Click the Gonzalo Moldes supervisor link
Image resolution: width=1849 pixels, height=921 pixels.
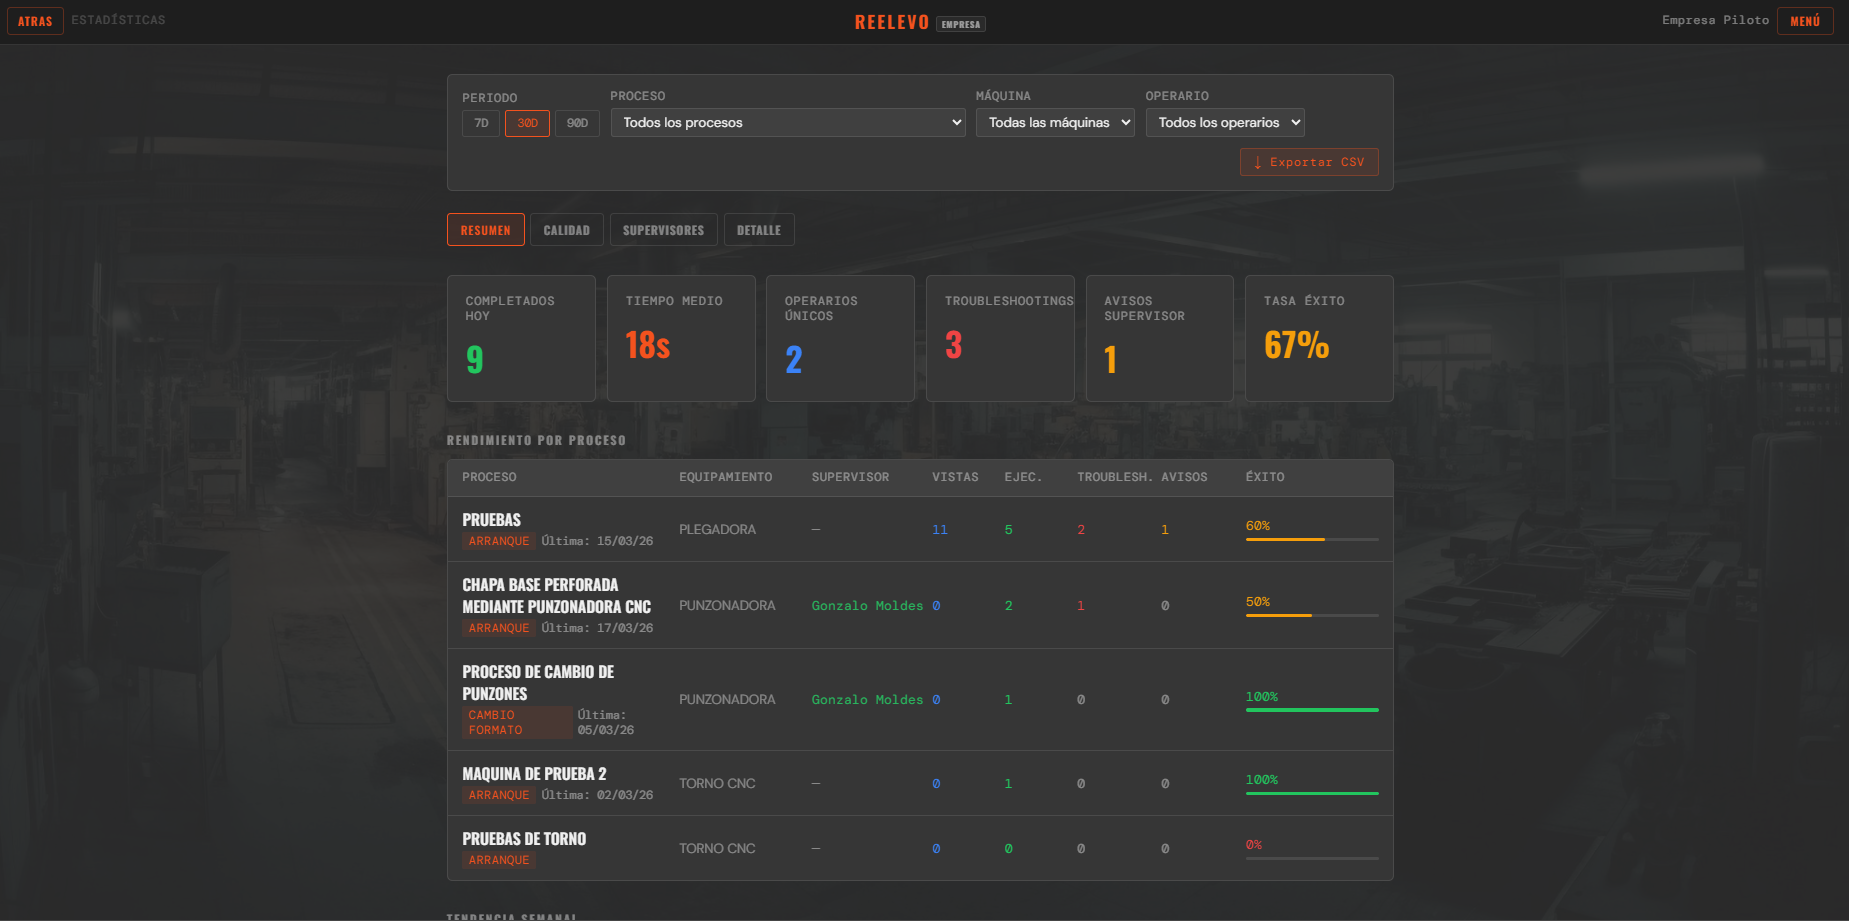[x=866, y=605]
